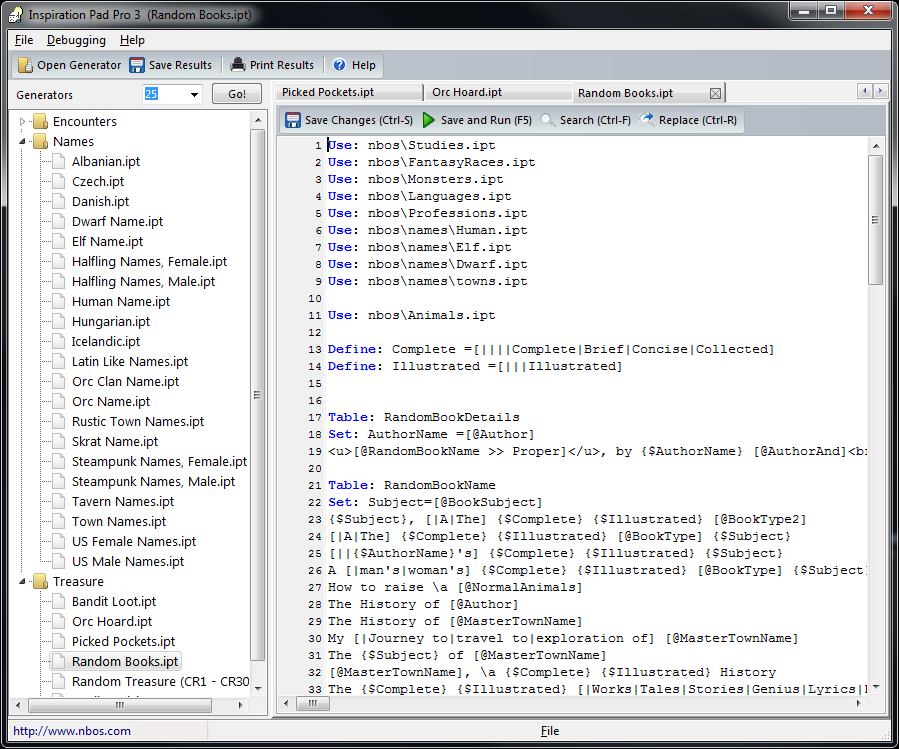899x749 pixels.
Task: Select Dwarf Name.ipt in the tree
Action: 118,222
